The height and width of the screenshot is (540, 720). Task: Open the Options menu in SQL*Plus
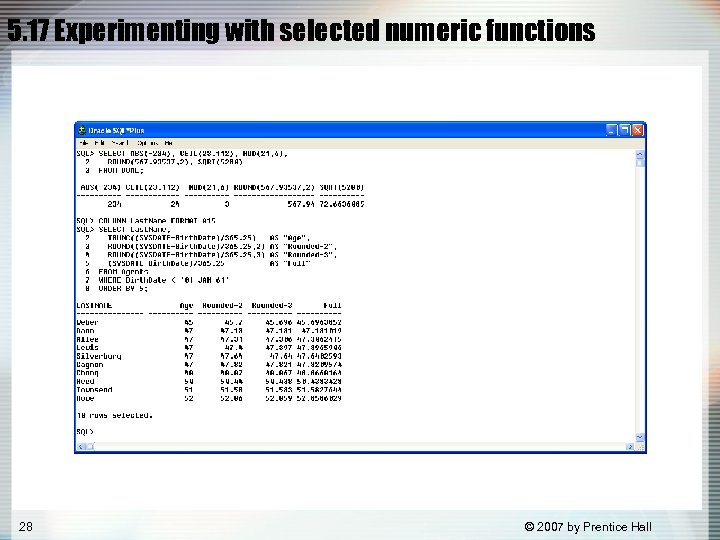point(147,143)
